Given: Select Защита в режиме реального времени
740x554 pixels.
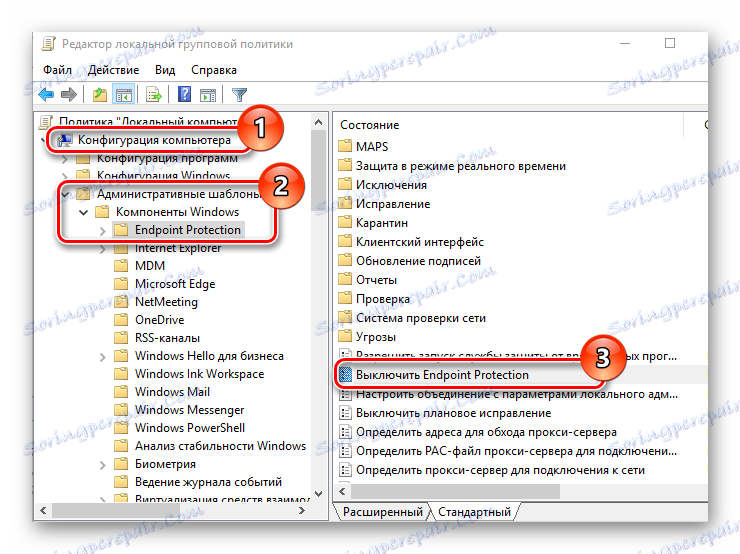Looking at the screenshot, I should tap(461, 166).
